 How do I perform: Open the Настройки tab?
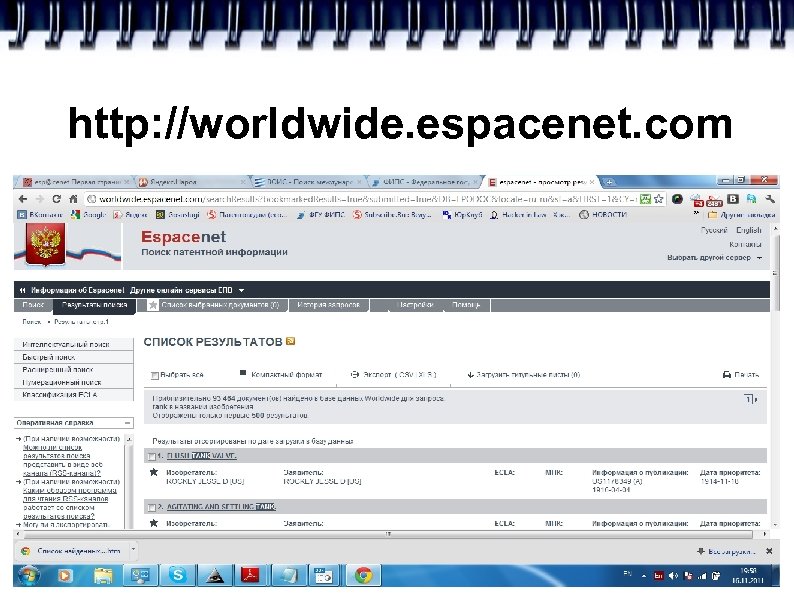coord(415,305)
